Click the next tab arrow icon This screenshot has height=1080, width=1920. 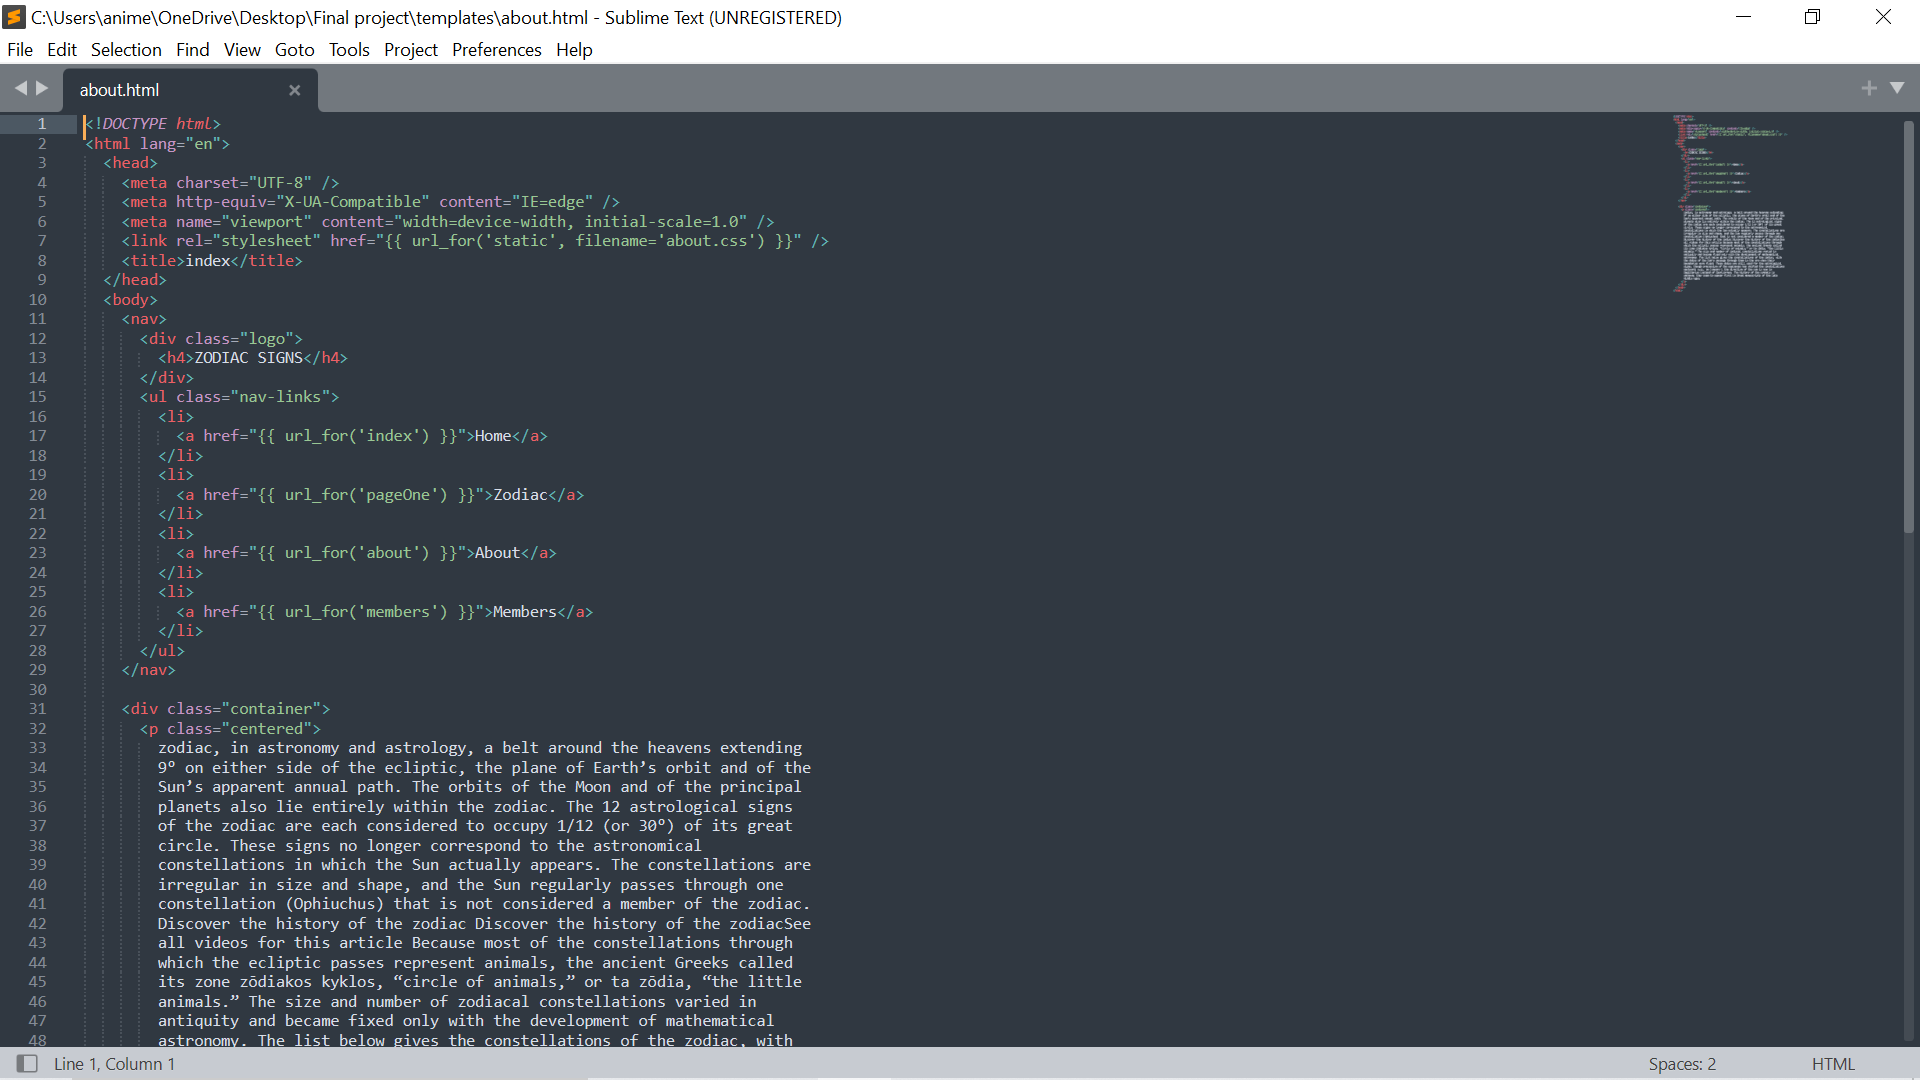(x=42, y=88)
